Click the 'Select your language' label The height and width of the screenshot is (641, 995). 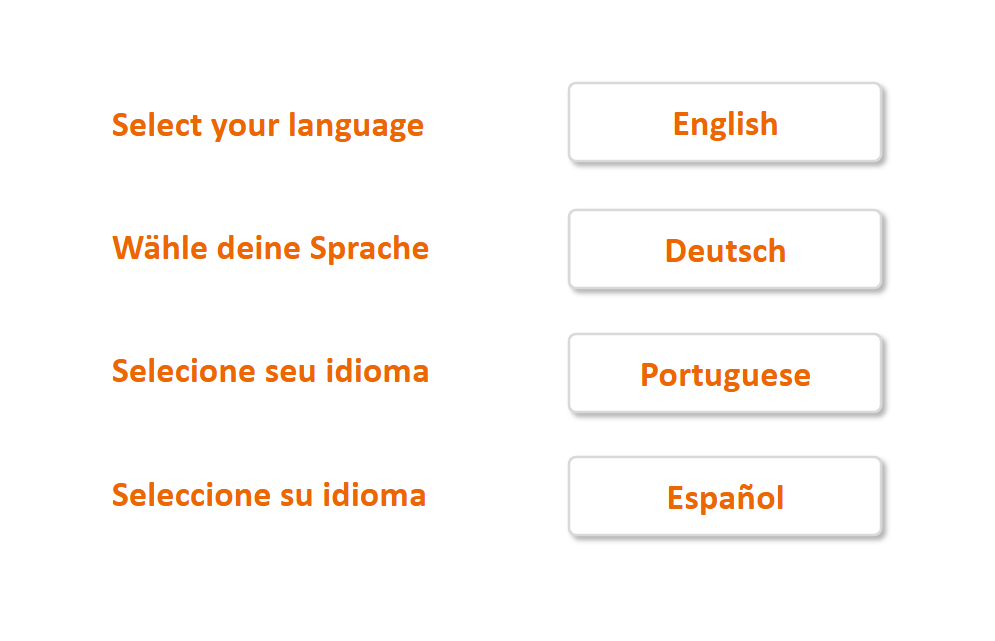tap(268, 126)
